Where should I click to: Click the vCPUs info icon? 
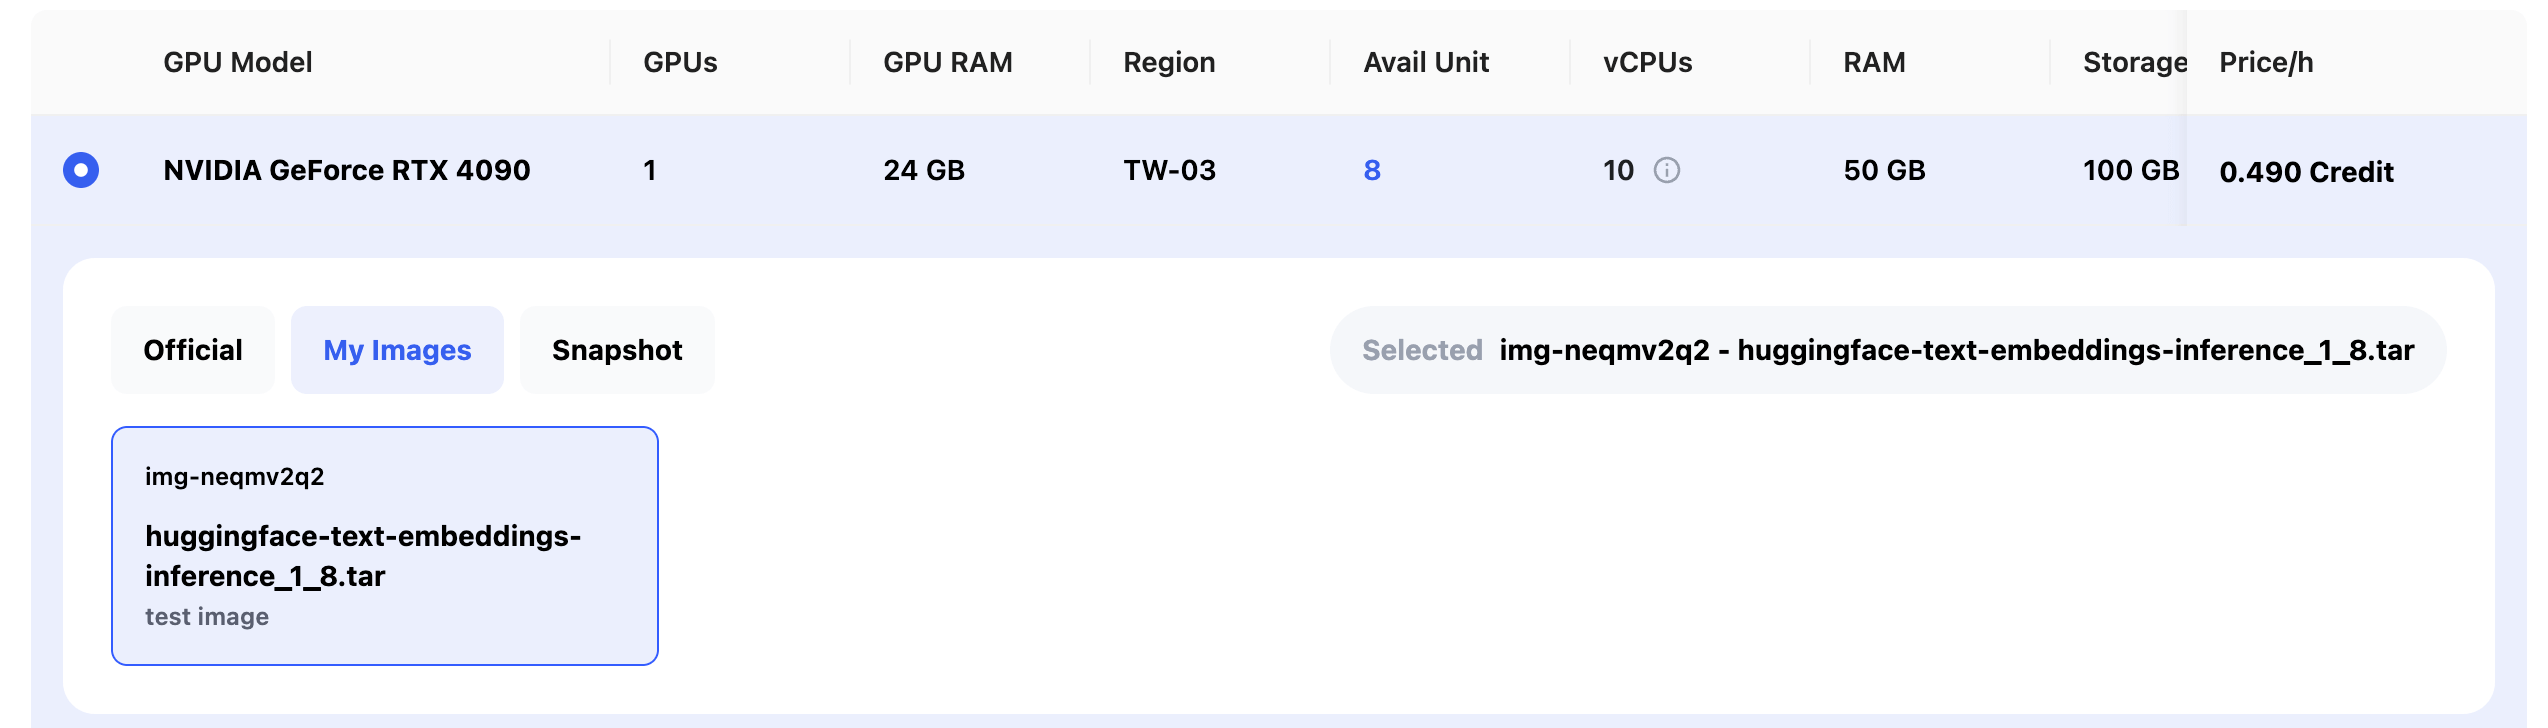[1666, 170]
